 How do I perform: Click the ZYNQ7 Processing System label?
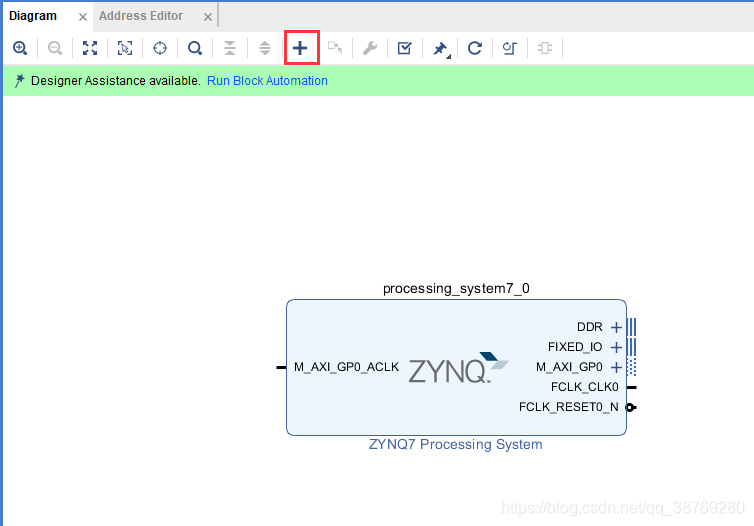pos(455,444)
